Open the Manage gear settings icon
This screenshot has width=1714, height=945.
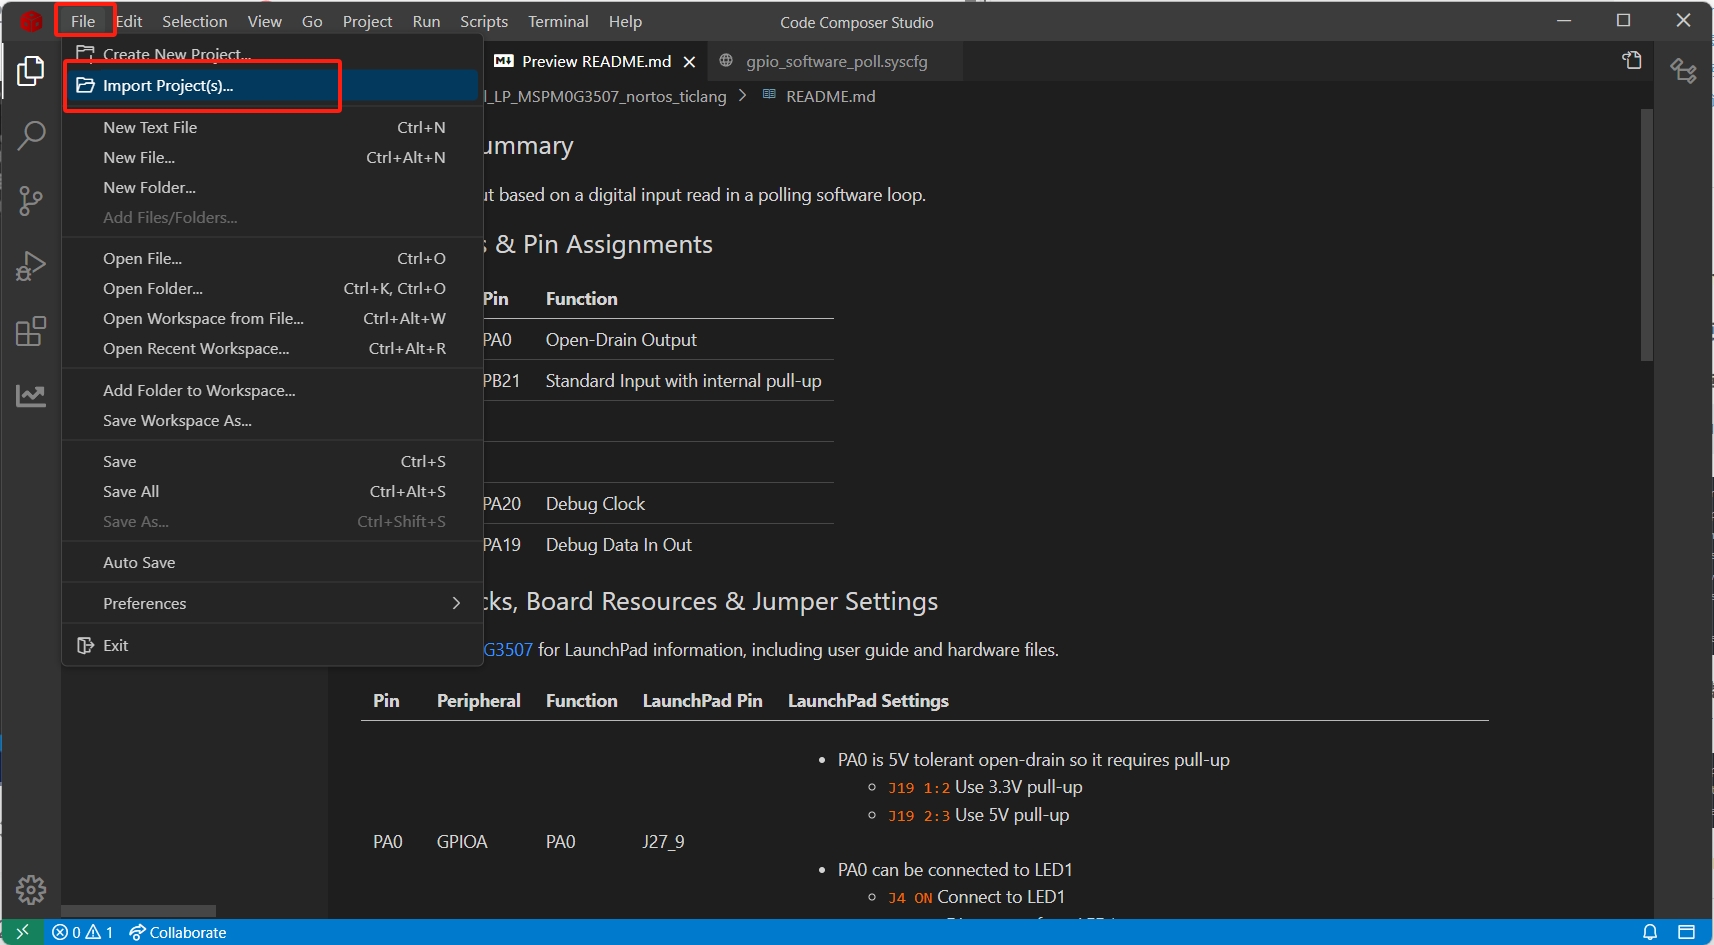(31, 889)
